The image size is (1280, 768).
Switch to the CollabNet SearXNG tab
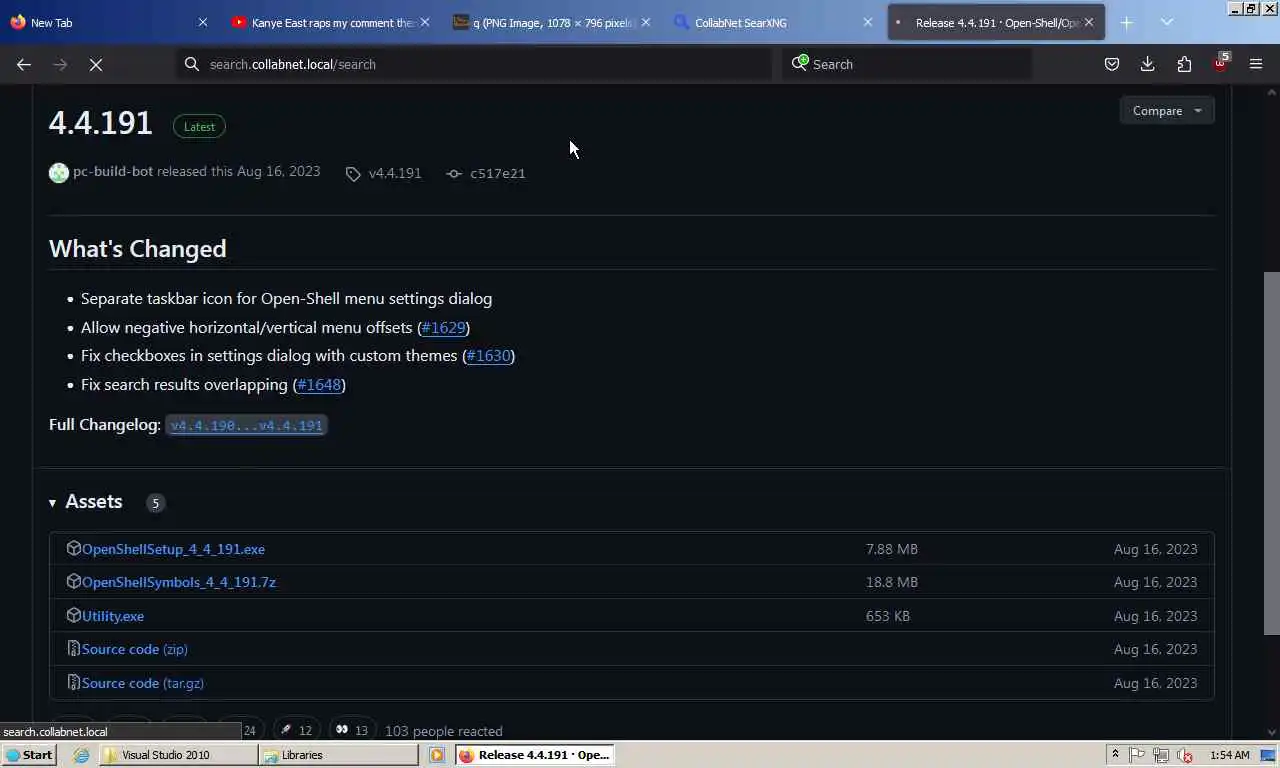774,22
